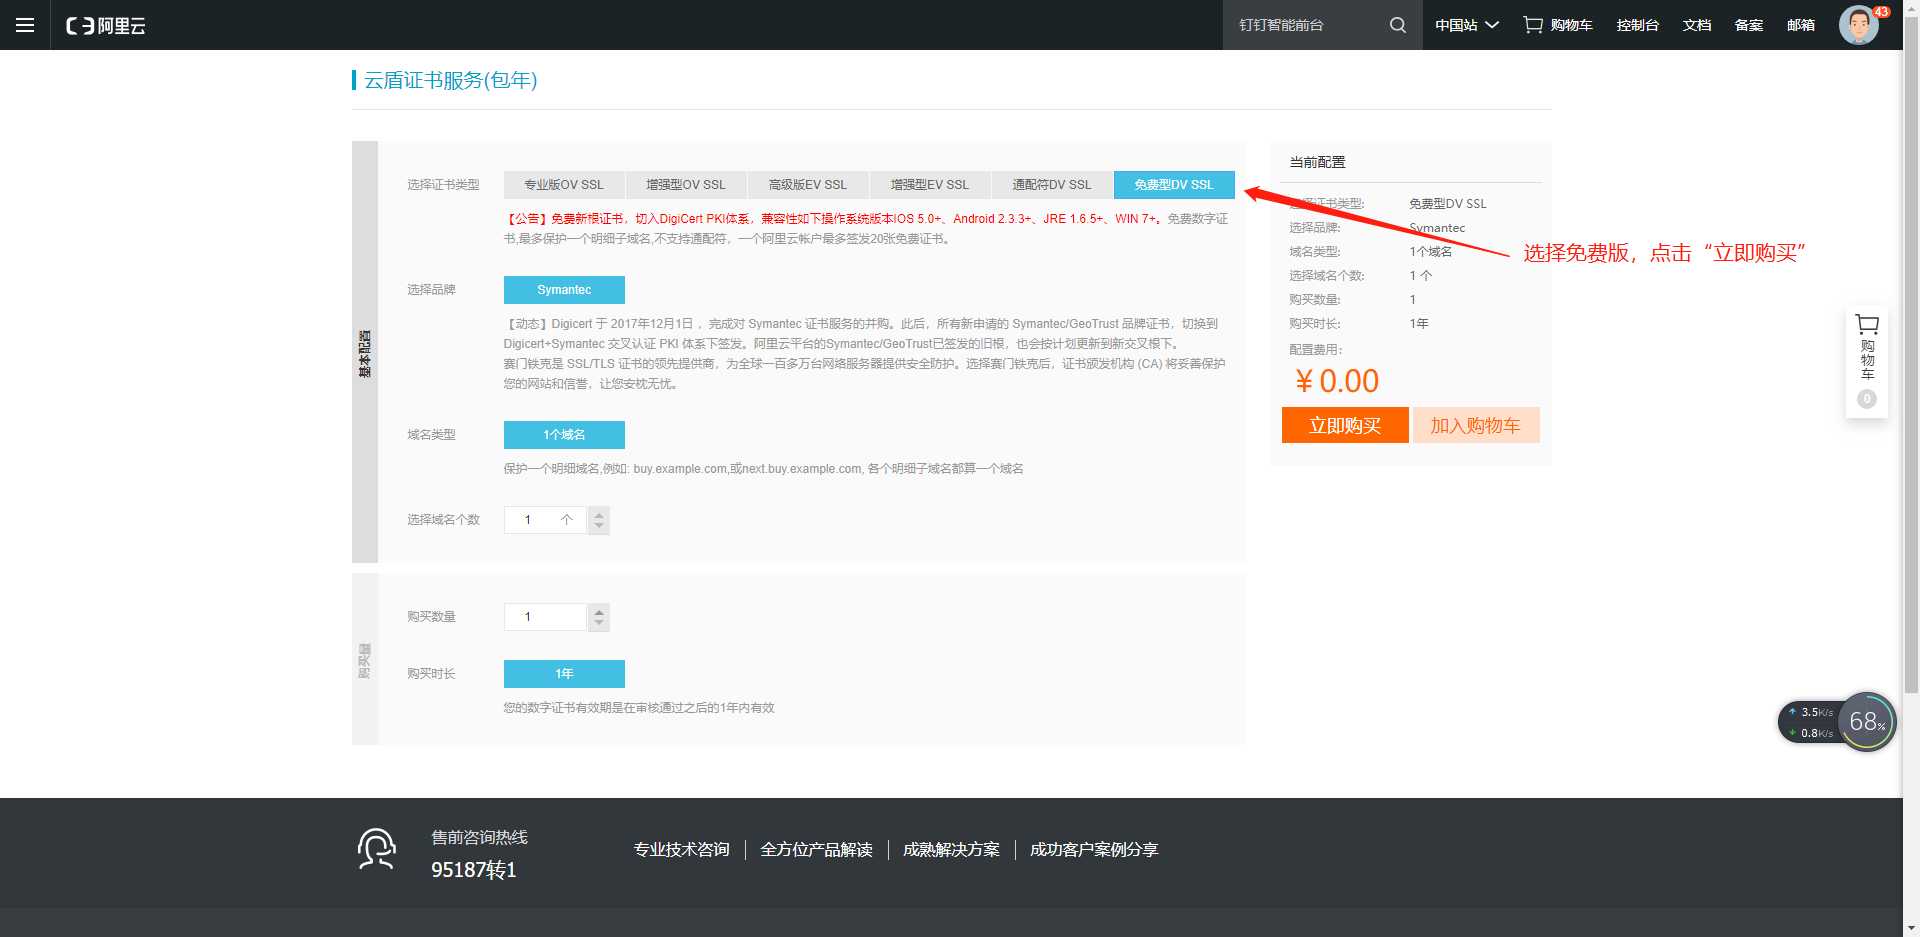1920x937 pixels.
Task: Click the 选择域名个数 number field
Action: point(546,520)
